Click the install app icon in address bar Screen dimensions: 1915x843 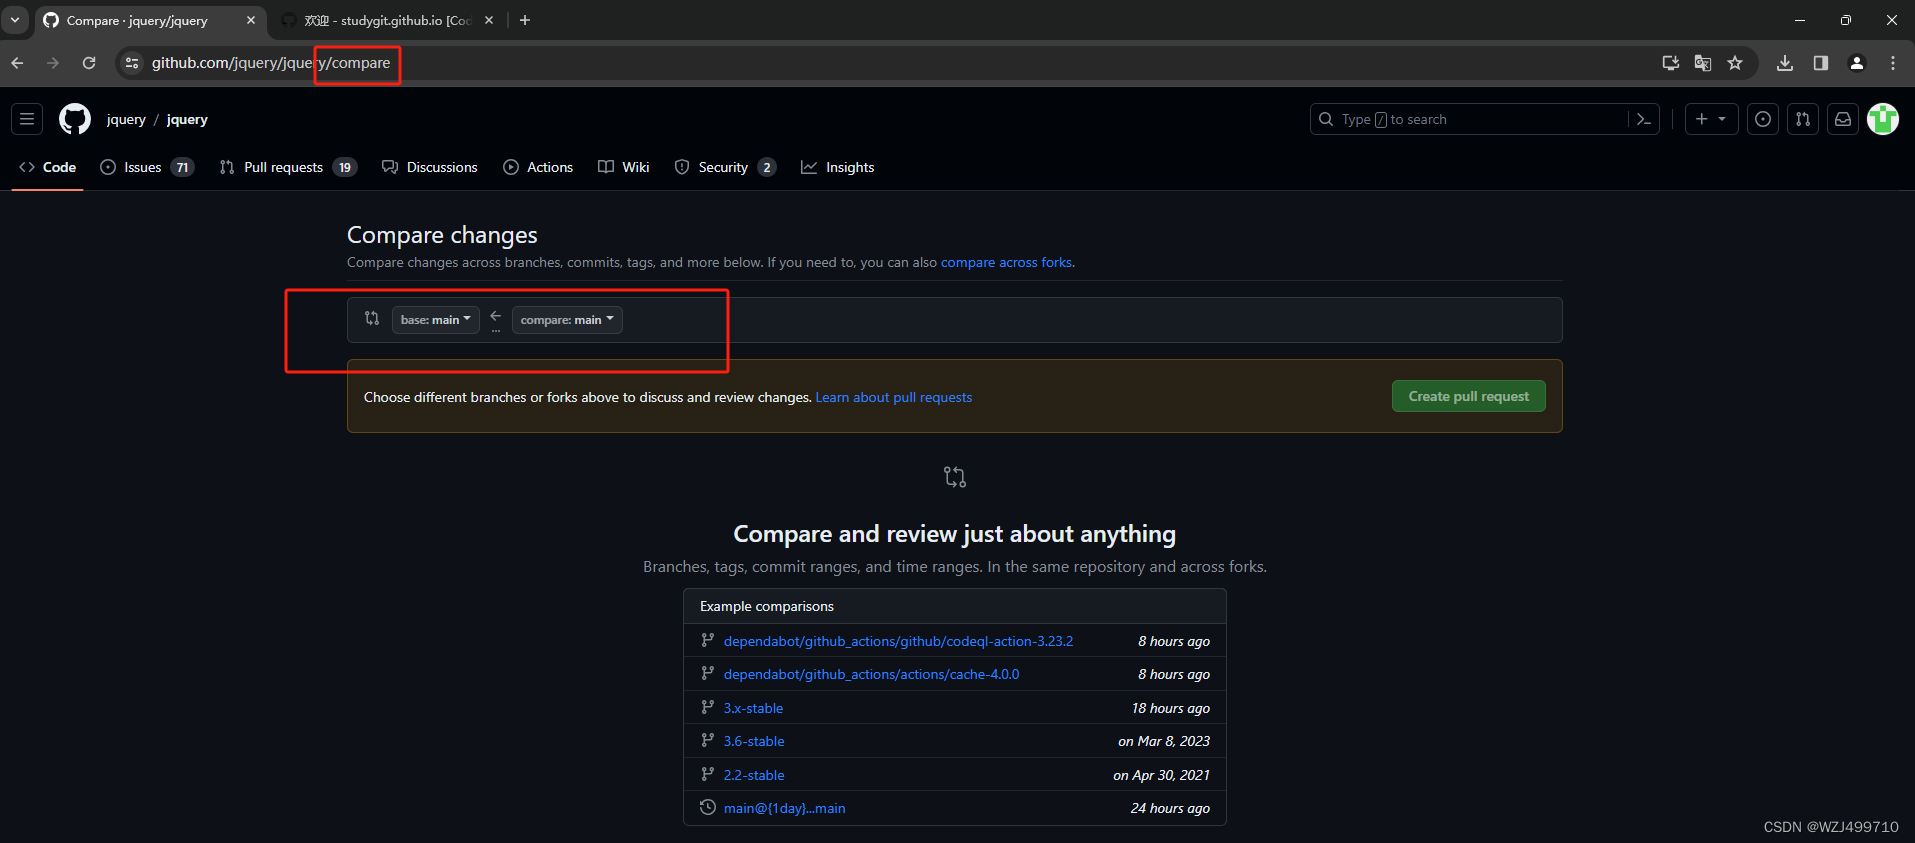[1671, 63]
